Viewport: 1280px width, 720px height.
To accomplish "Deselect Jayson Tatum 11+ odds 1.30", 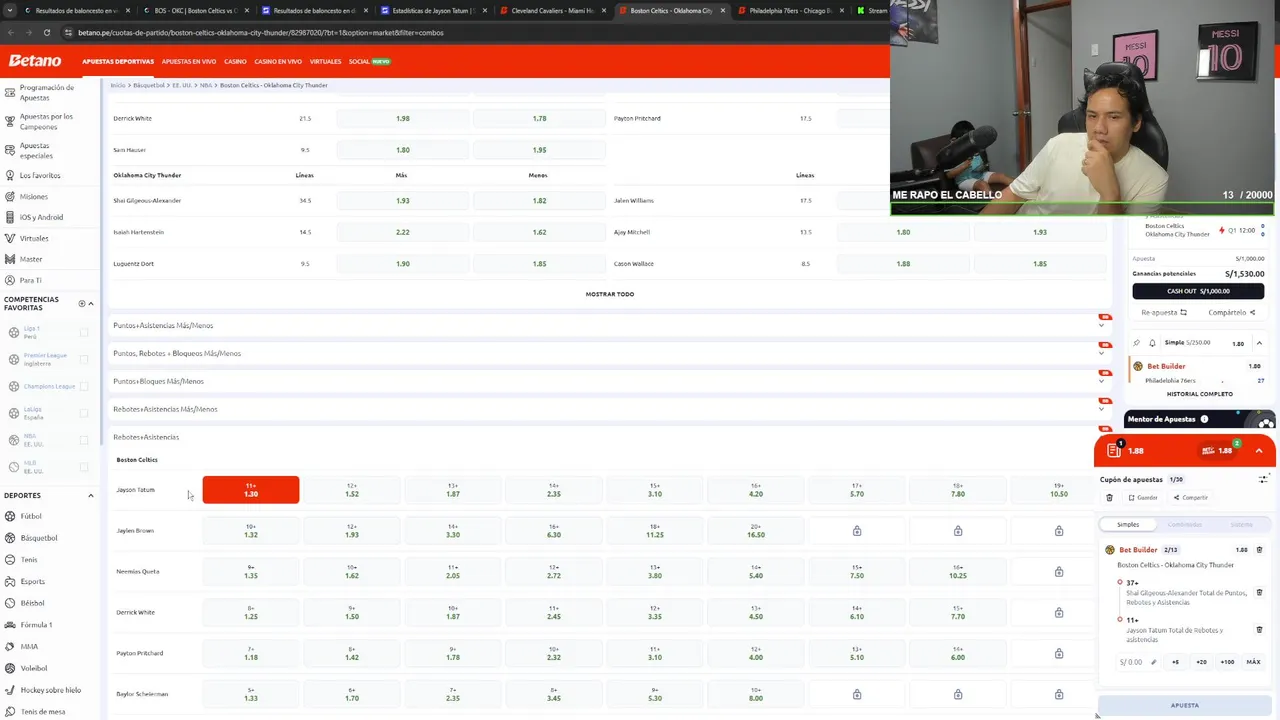I will point(251,490).
